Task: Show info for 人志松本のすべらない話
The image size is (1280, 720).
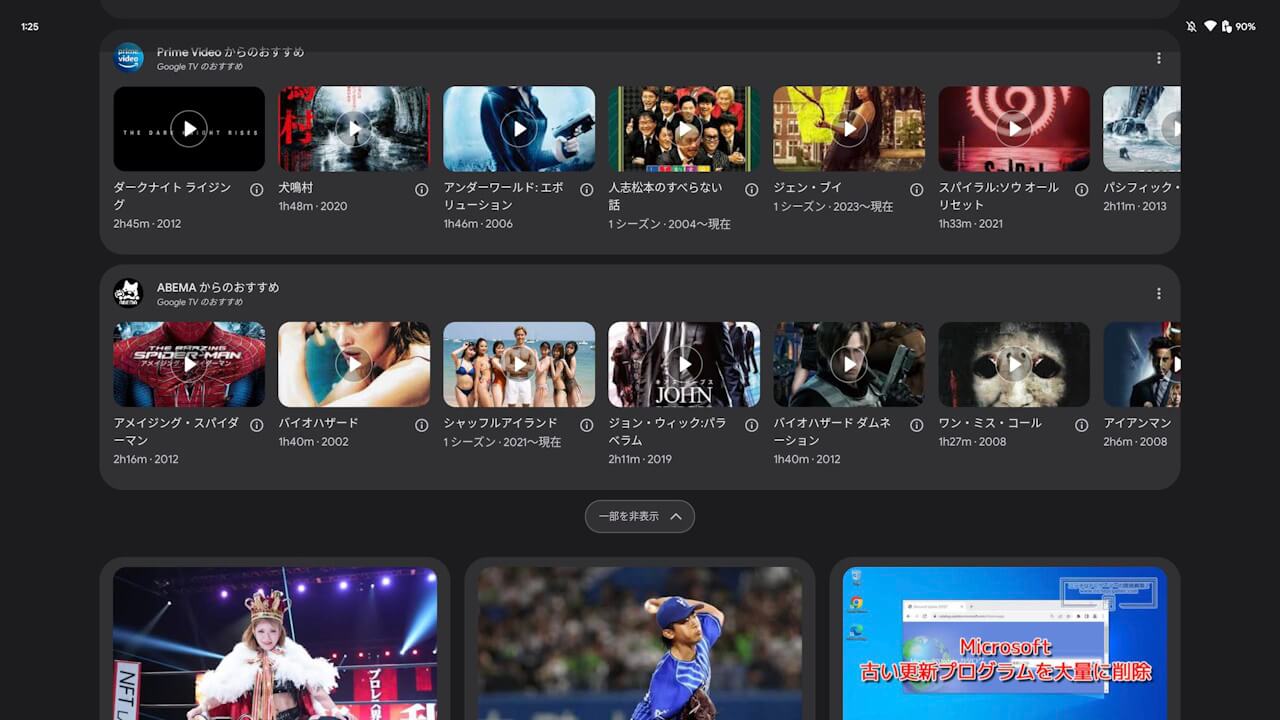Action: (x=752, y=189)
